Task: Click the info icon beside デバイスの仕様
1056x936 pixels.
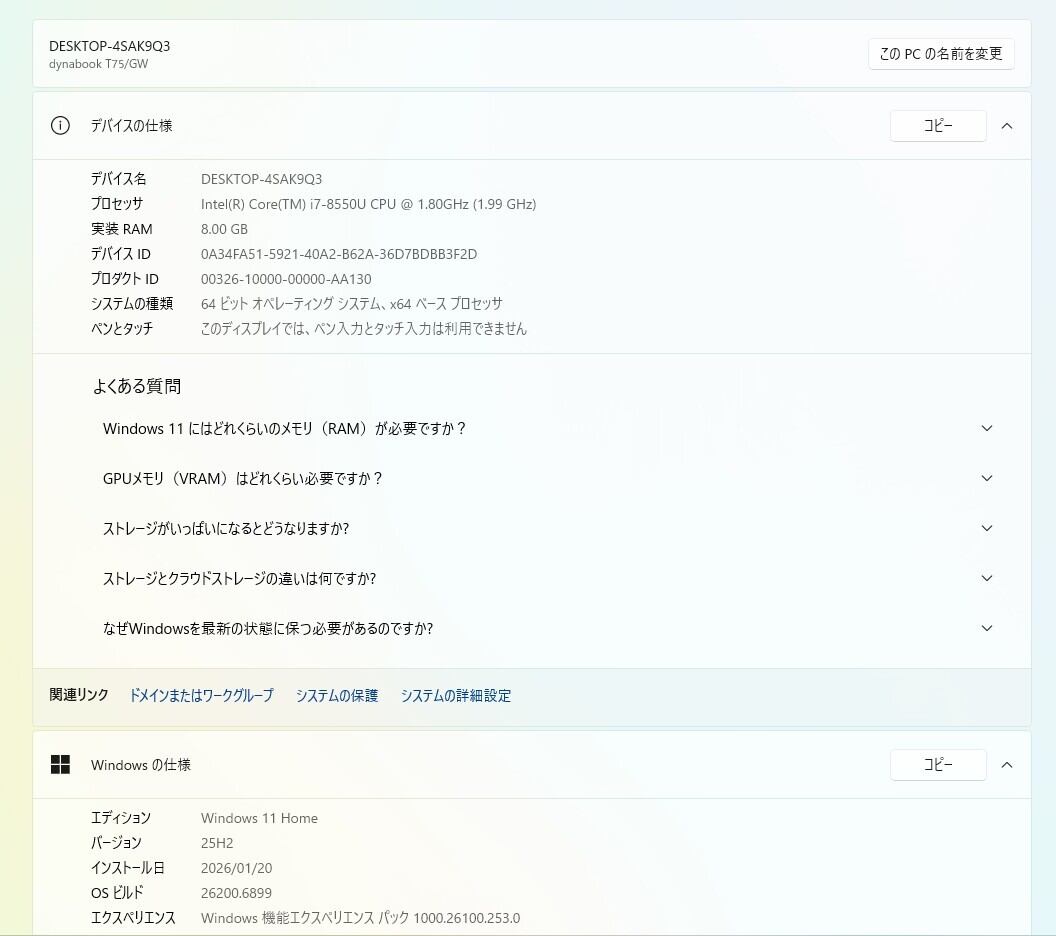Action: (x=60, y=126)
